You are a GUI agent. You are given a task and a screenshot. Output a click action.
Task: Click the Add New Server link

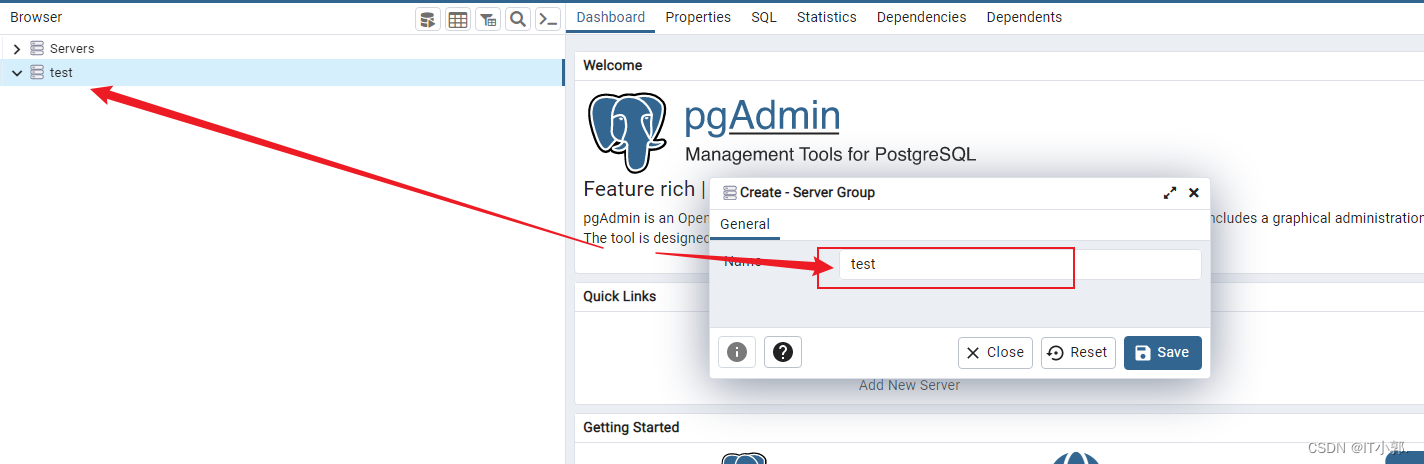pos(909,385)
